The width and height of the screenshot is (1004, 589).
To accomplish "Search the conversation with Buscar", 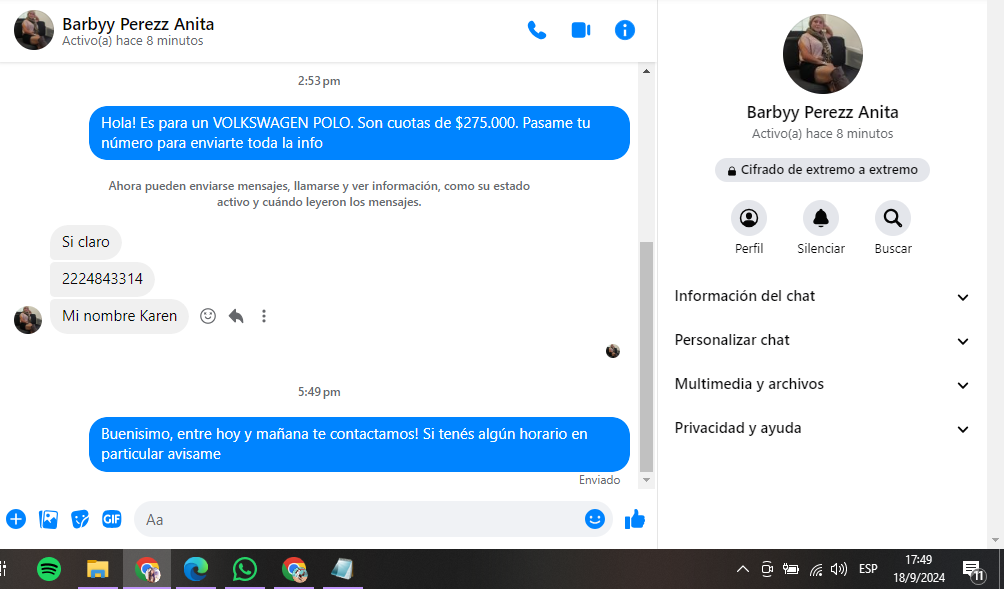I will 892,218.
